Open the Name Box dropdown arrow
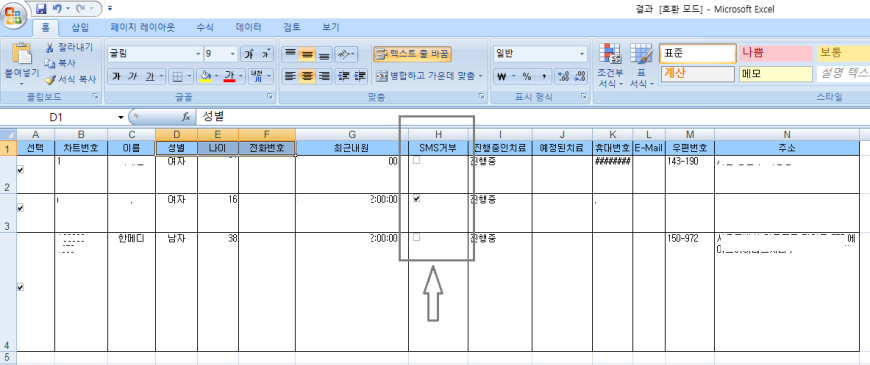Screen dimensions: 870x365 [121, 117]
